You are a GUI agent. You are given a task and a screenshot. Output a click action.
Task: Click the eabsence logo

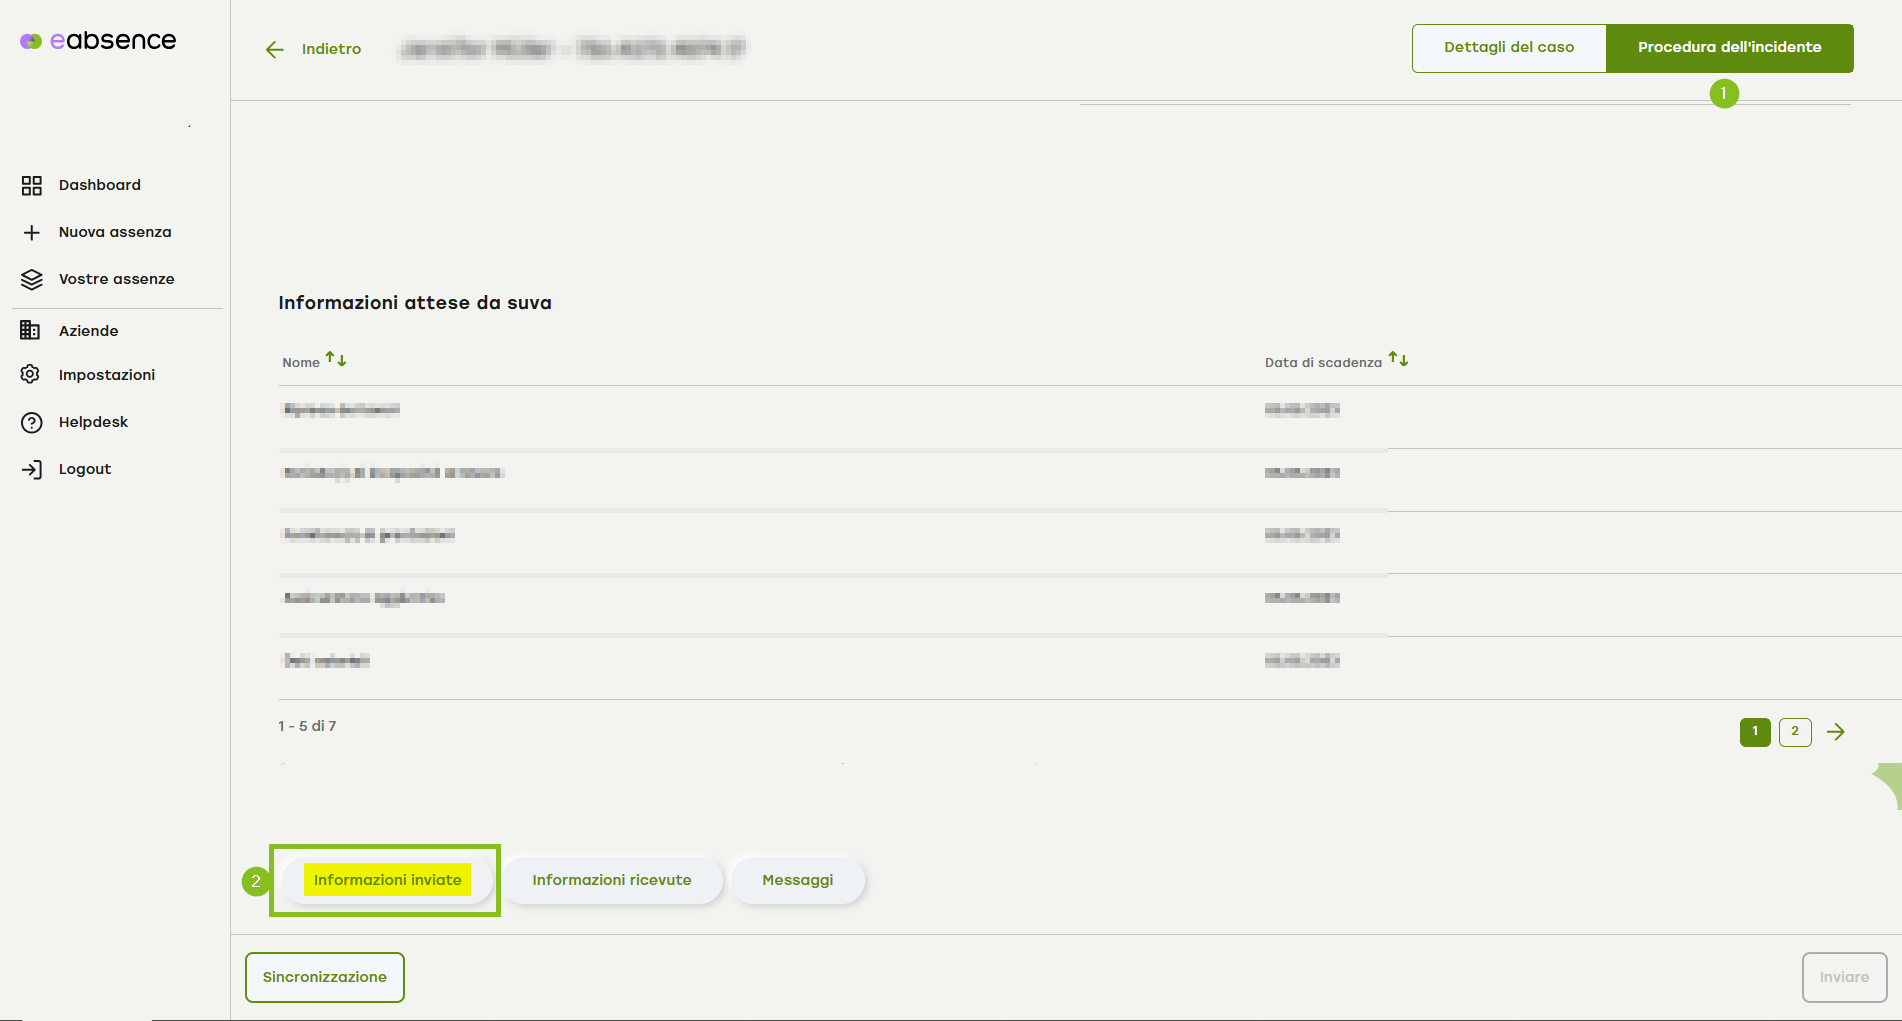(98, 40)
